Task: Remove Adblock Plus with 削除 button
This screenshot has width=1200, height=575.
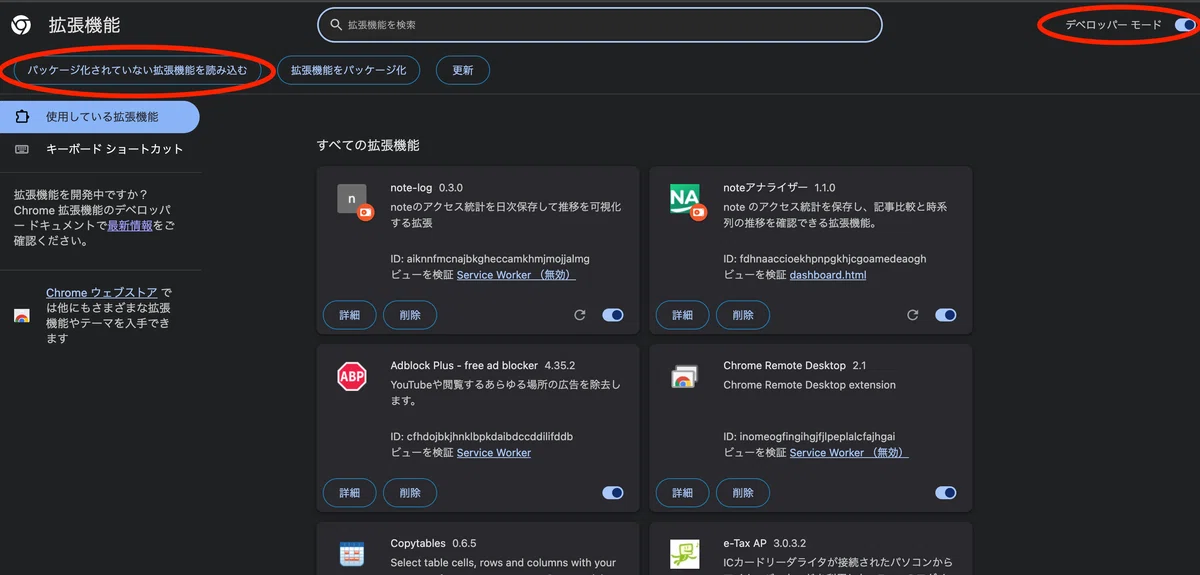Action: click(410, 493)
